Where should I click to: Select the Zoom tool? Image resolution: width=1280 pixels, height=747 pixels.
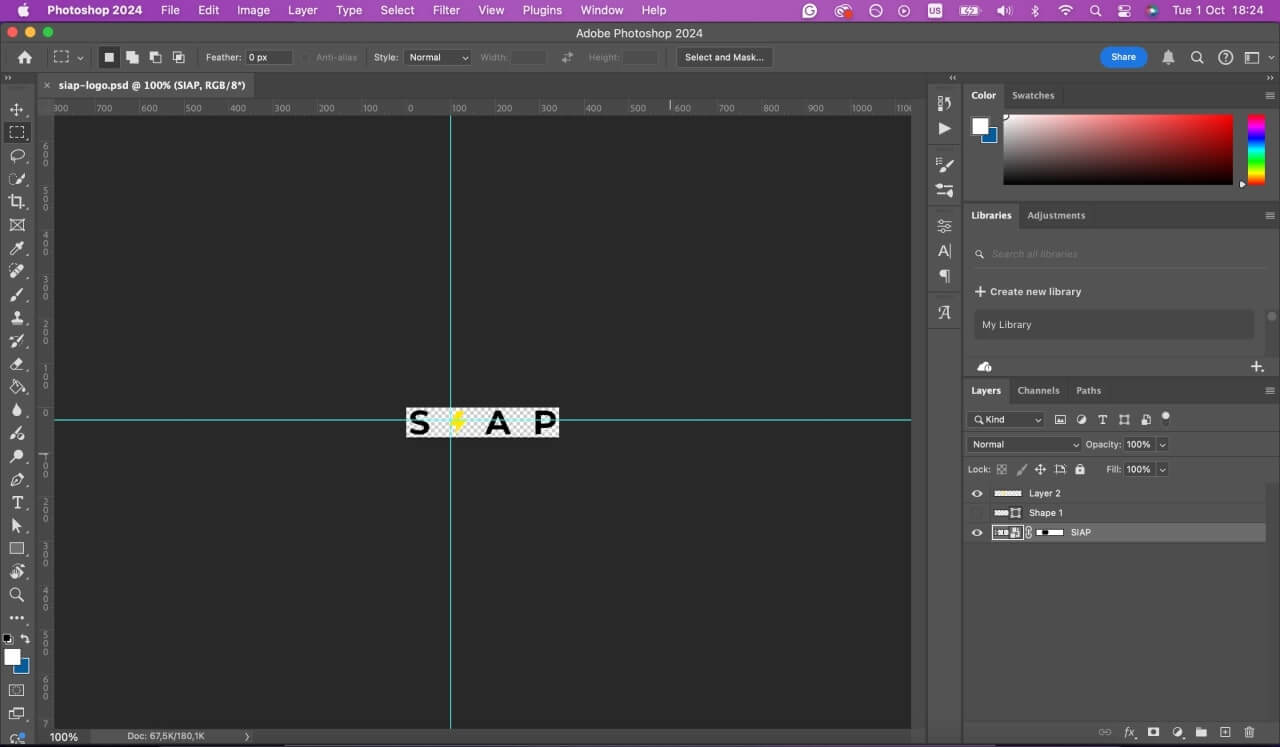pyautogui.click(x=16, y=594)
